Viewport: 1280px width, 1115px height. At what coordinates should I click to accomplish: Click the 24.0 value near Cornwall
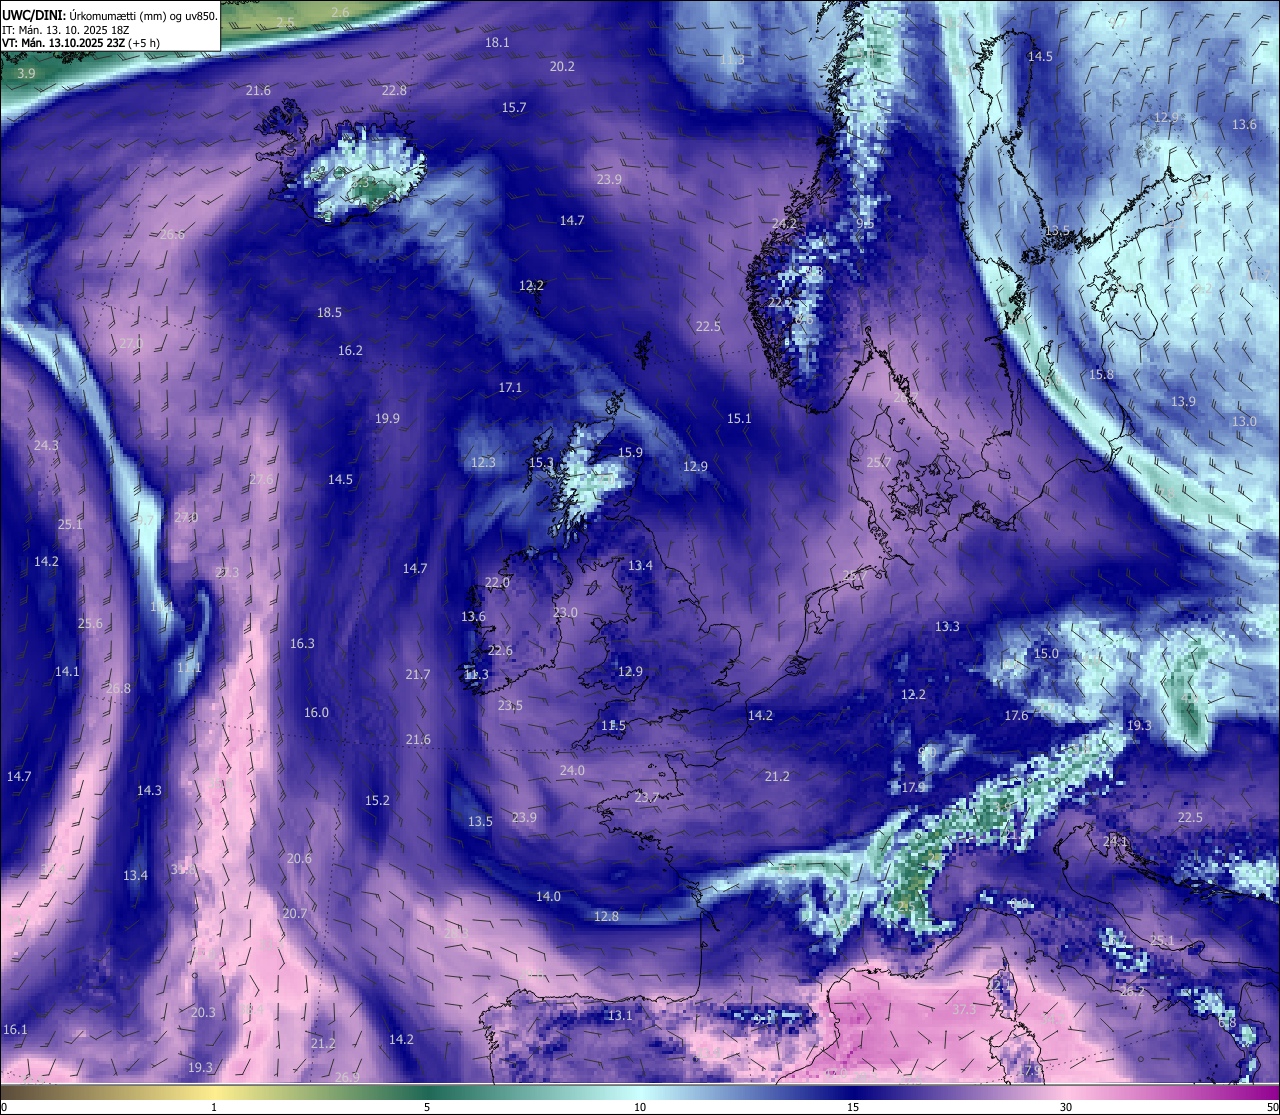tap(572, 771)
